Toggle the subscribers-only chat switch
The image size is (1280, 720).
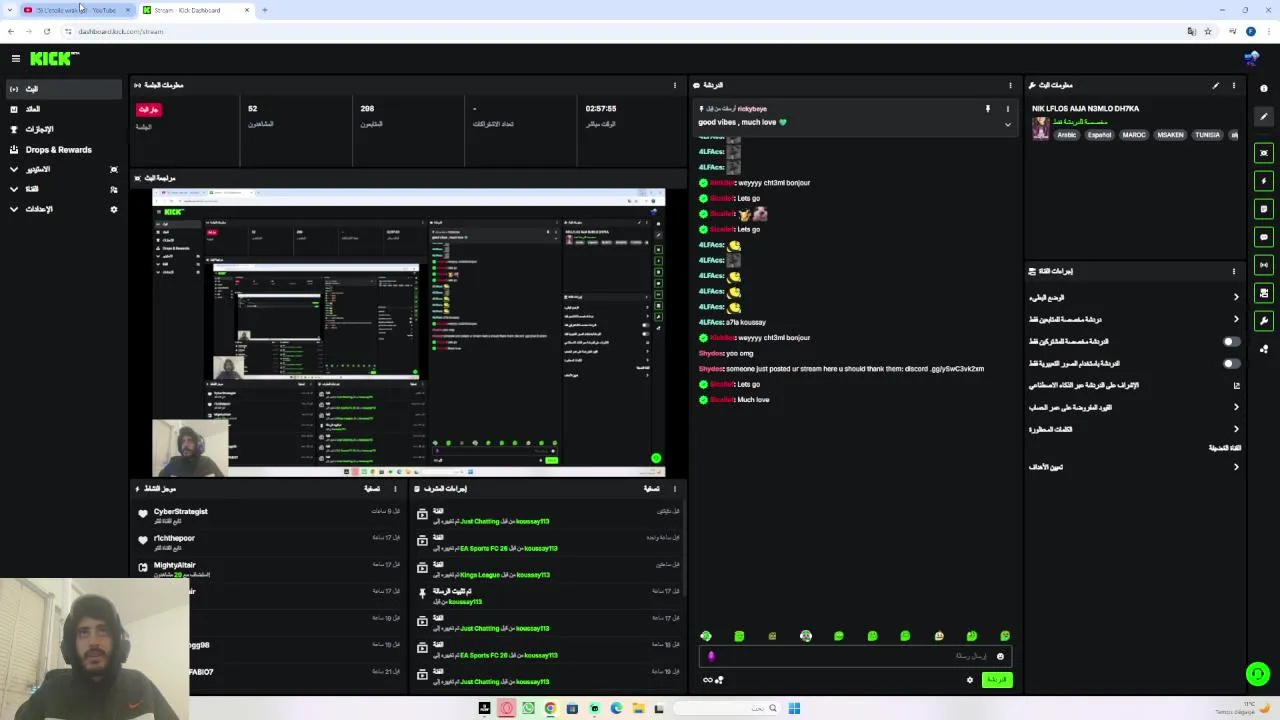coord(1231,341)
